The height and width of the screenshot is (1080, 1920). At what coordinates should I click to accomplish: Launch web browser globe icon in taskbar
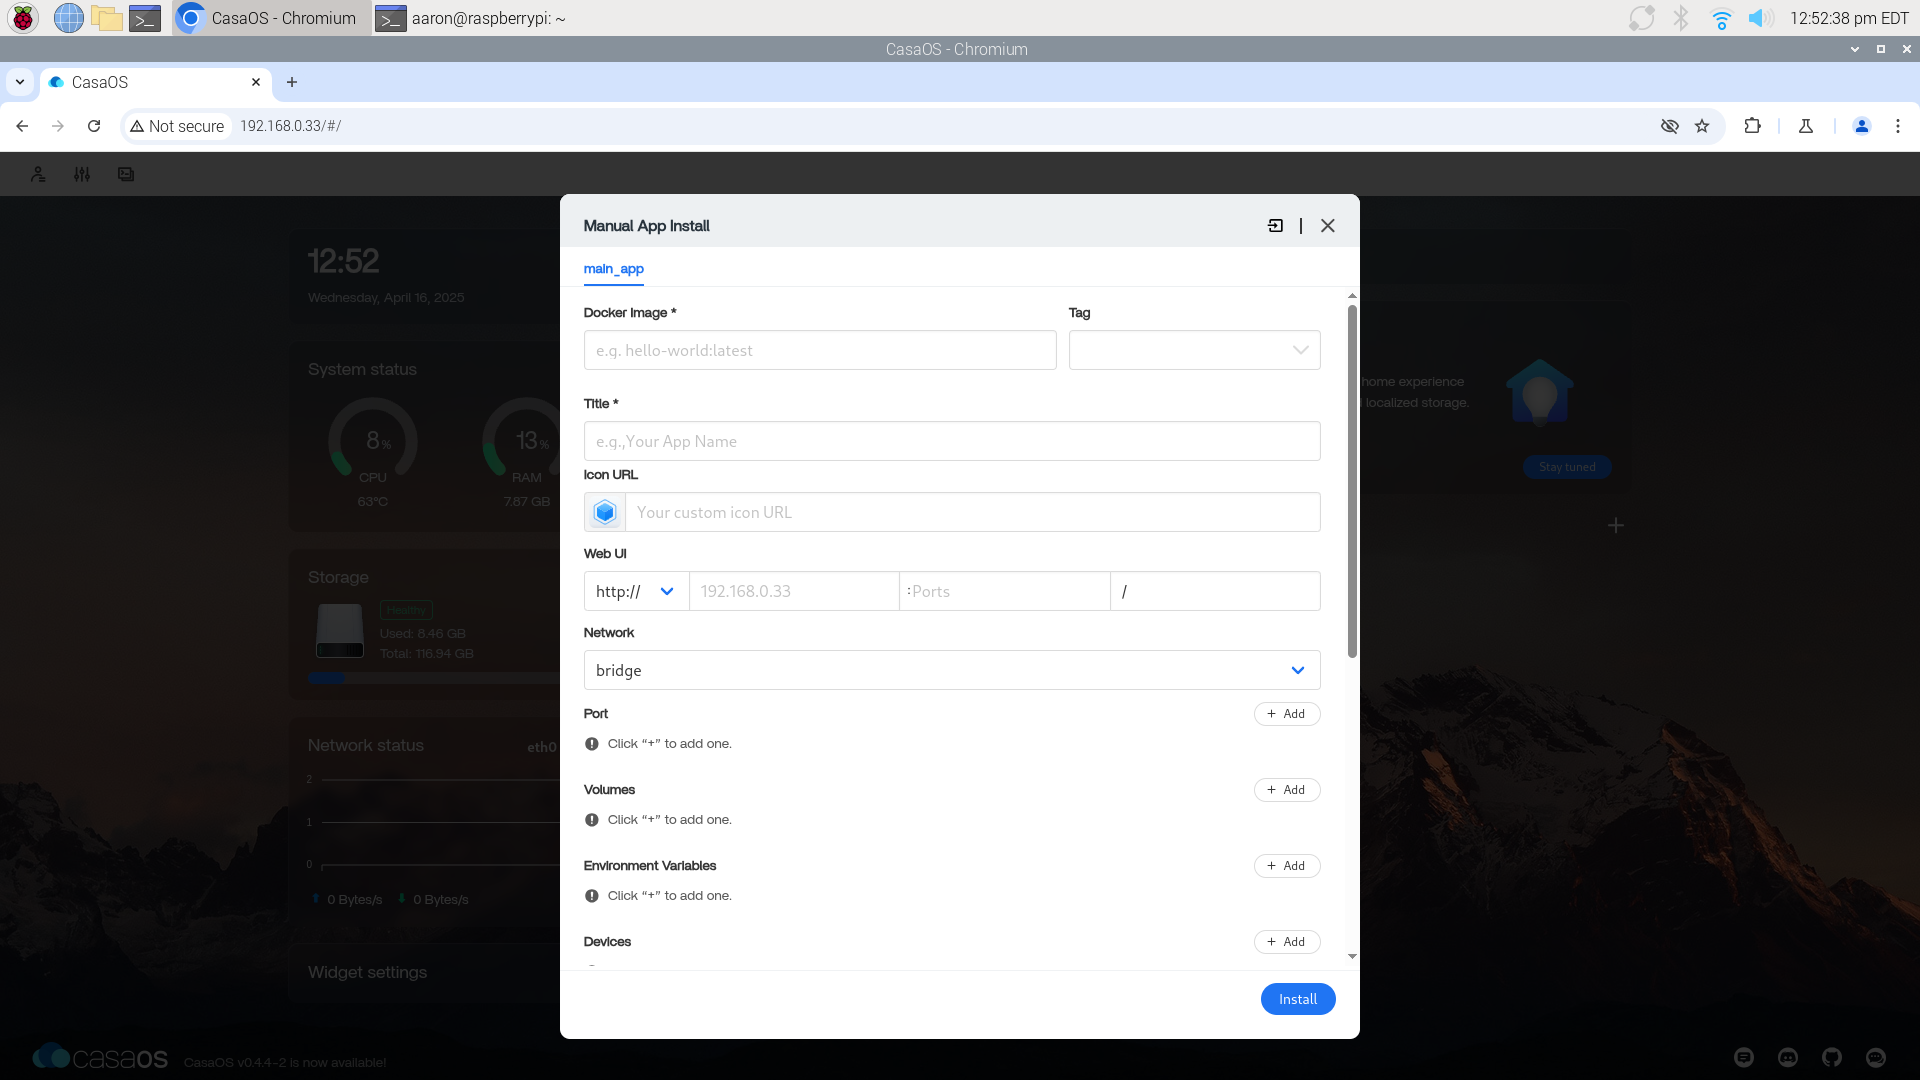[x=68, y=18]
